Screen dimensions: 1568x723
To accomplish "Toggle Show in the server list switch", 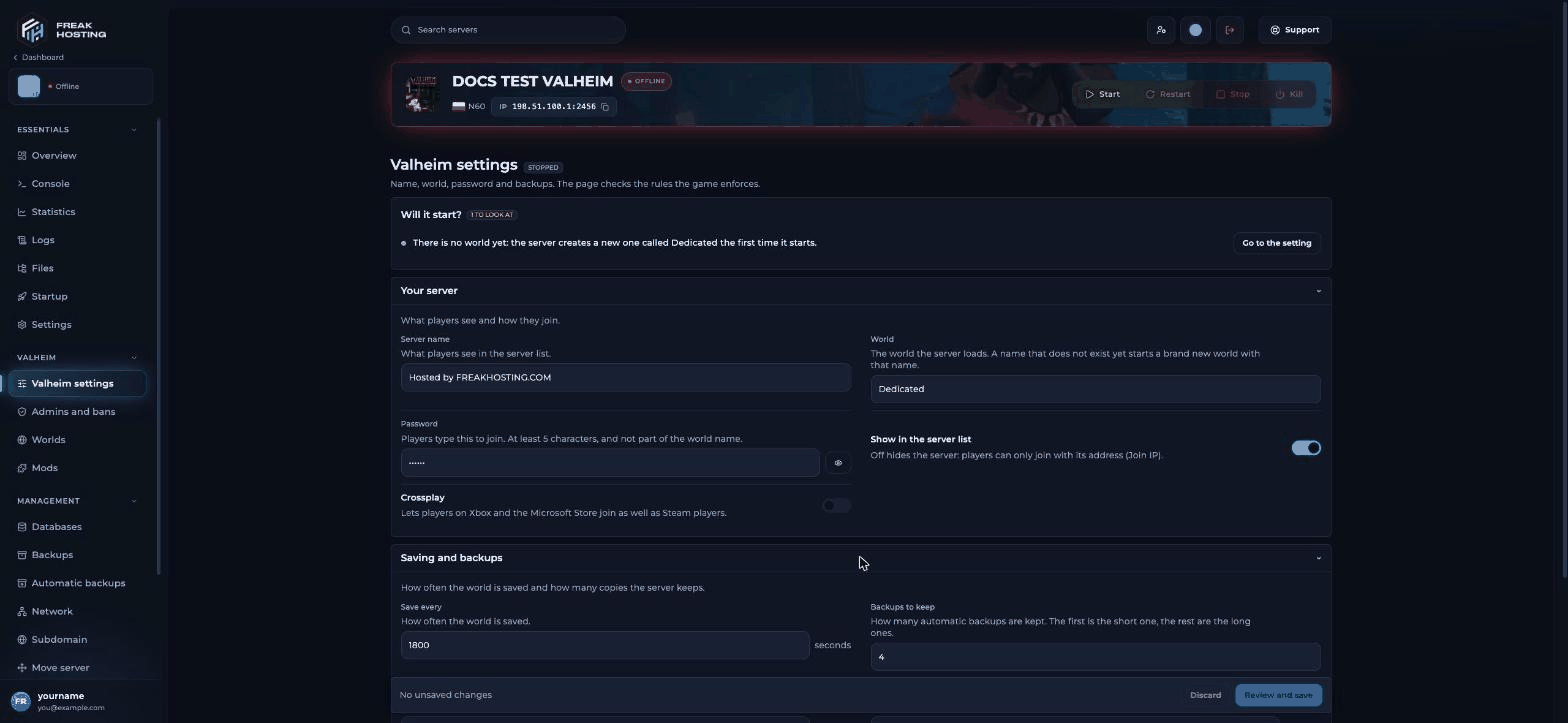I will pyautogui.click(x=1306, y=448).
